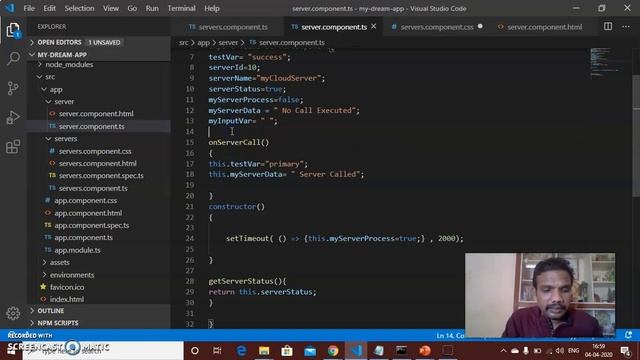
Task: Collapse the server folder
Action: pos(99,101)
